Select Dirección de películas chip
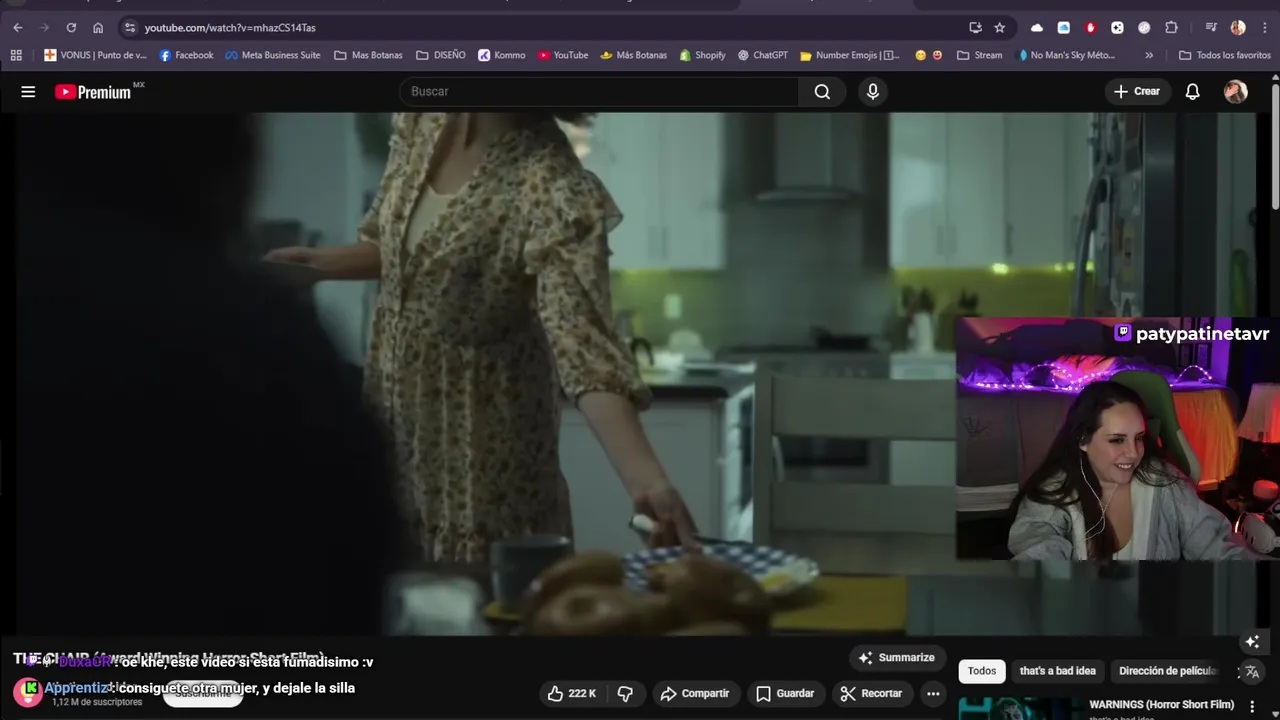 (1168, 671)
